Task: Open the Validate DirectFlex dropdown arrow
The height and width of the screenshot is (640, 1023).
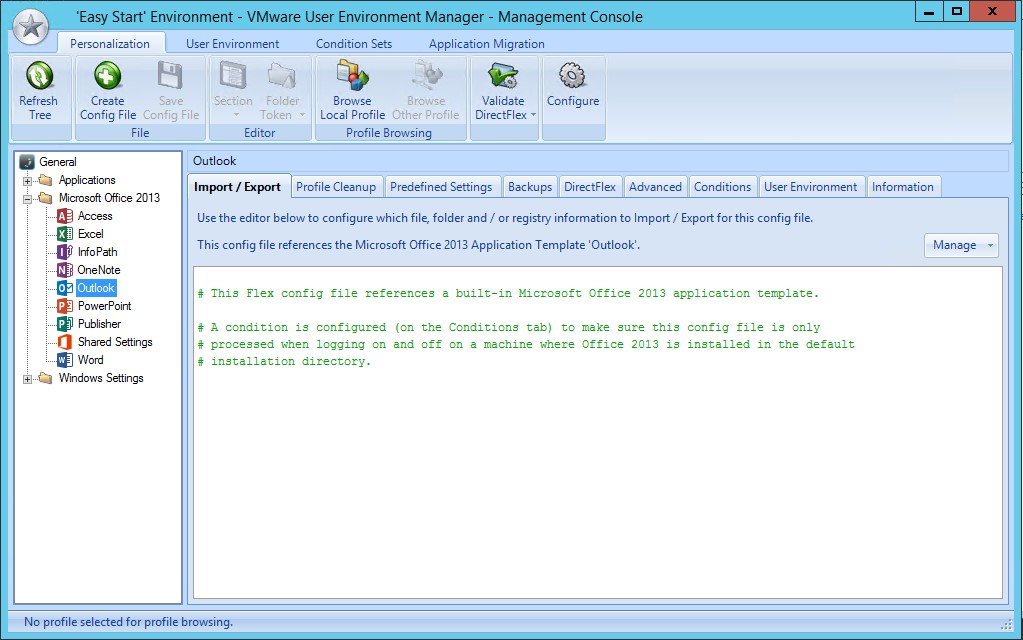Action: pos(533,115)
